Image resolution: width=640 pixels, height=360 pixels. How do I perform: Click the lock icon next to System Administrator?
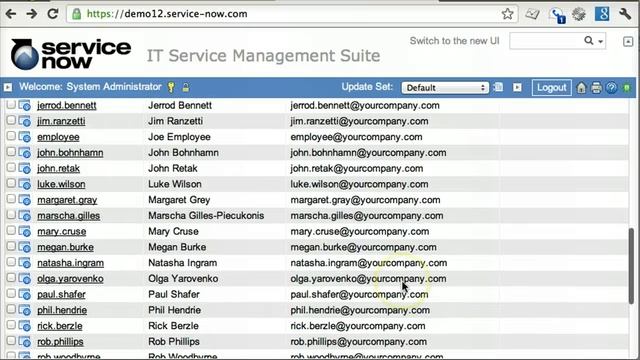click(186, 87)
